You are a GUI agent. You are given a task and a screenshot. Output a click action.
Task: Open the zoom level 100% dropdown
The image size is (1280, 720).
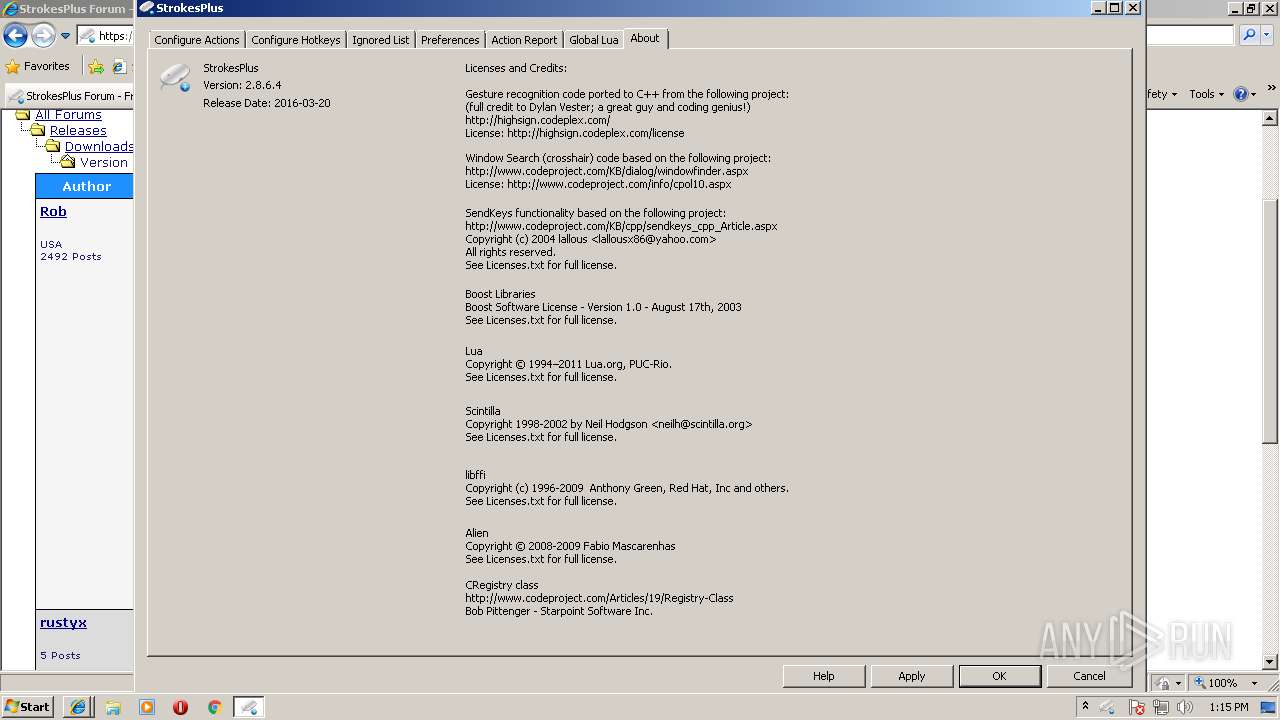pos(1253,683)
